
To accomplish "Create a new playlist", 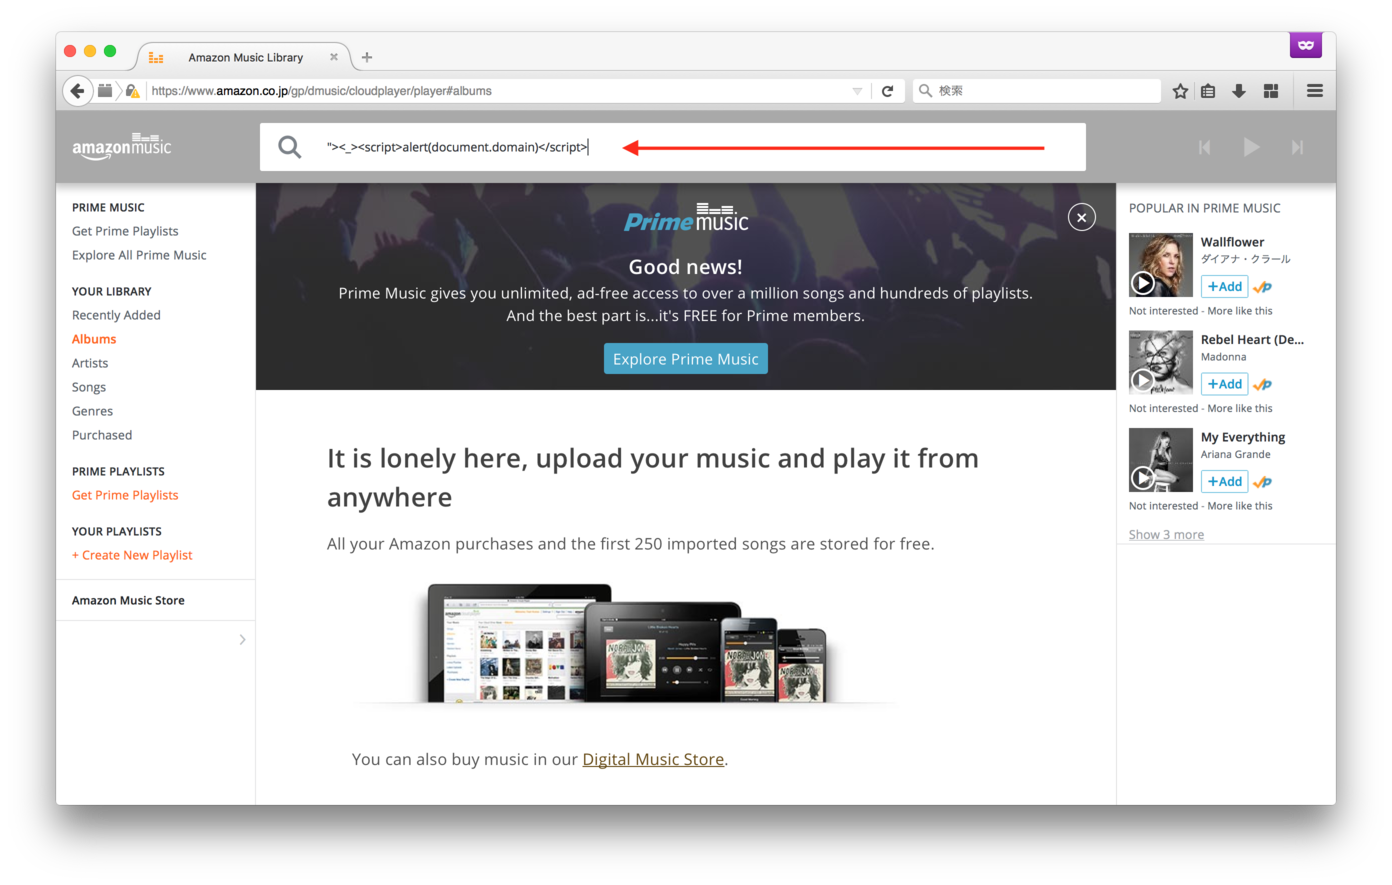I will click(x=132, y=555).
